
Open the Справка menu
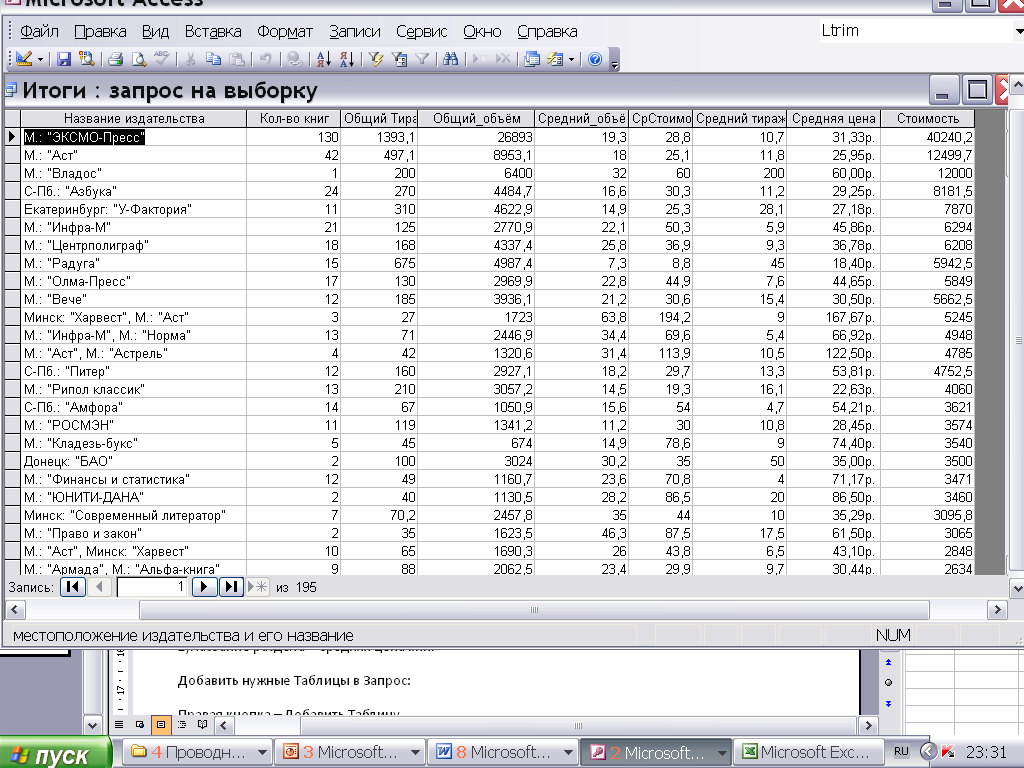click(x=547, y=31)
